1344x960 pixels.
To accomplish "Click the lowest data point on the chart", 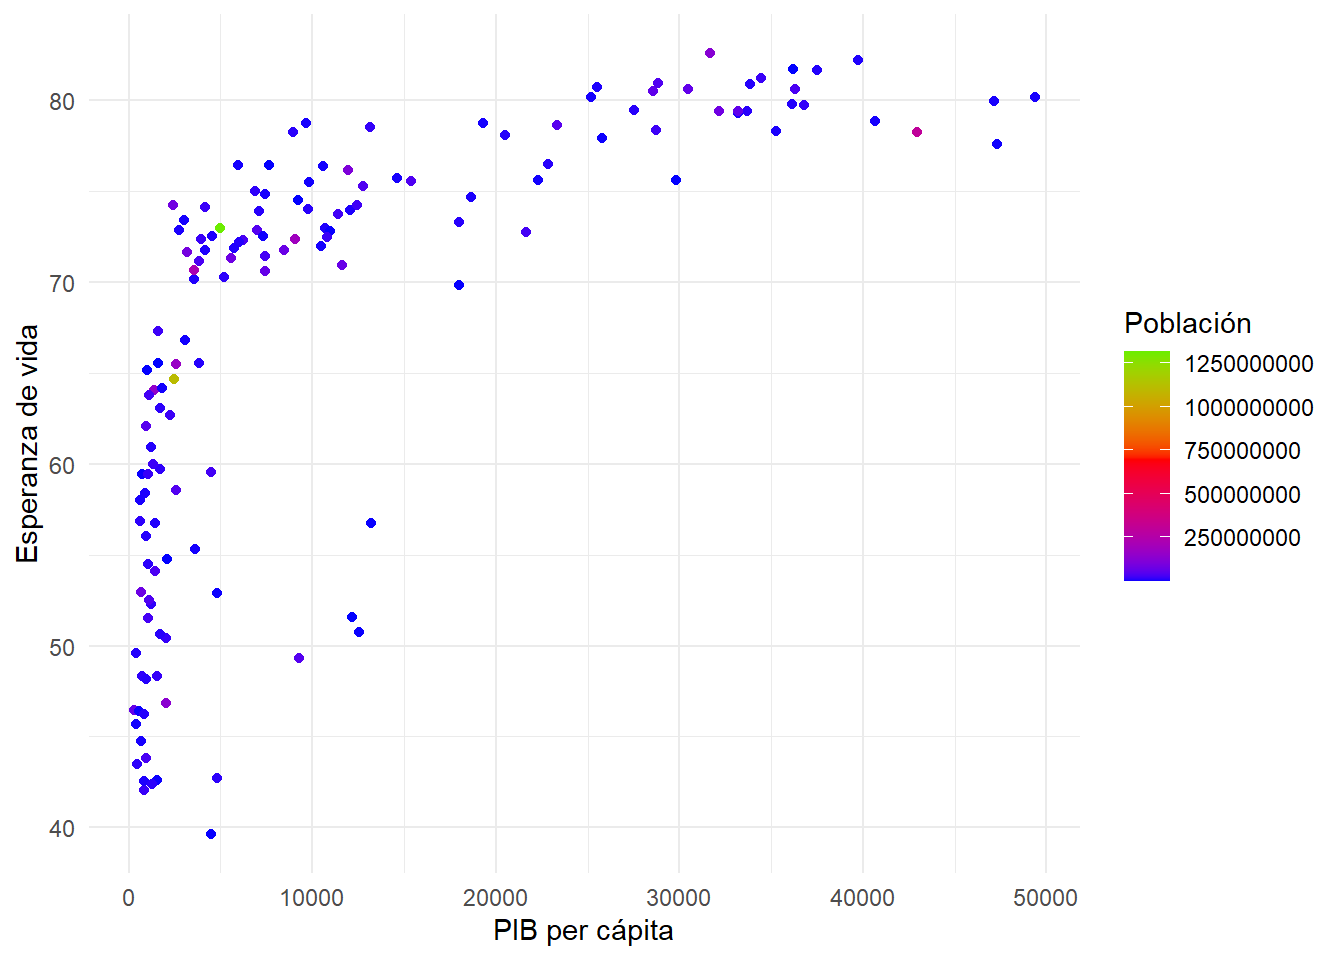I will [211, 834].
